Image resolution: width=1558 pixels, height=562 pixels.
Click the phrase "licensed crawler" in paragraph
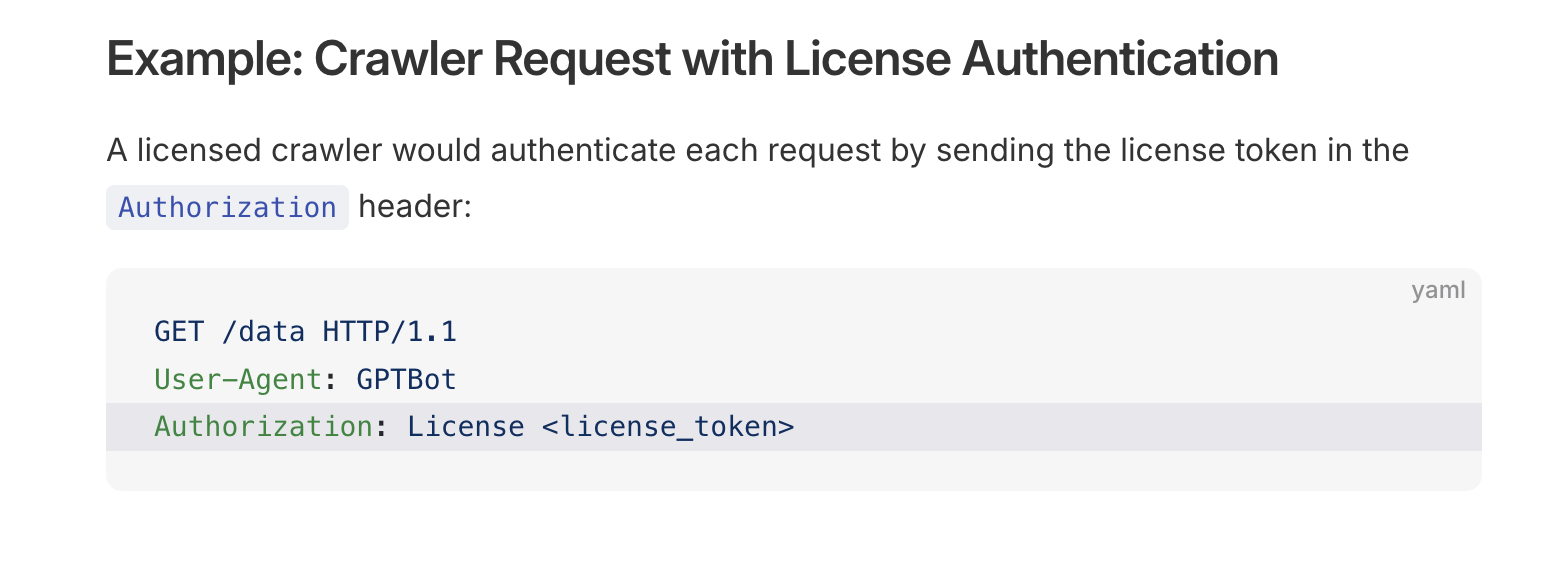point(255,151)
